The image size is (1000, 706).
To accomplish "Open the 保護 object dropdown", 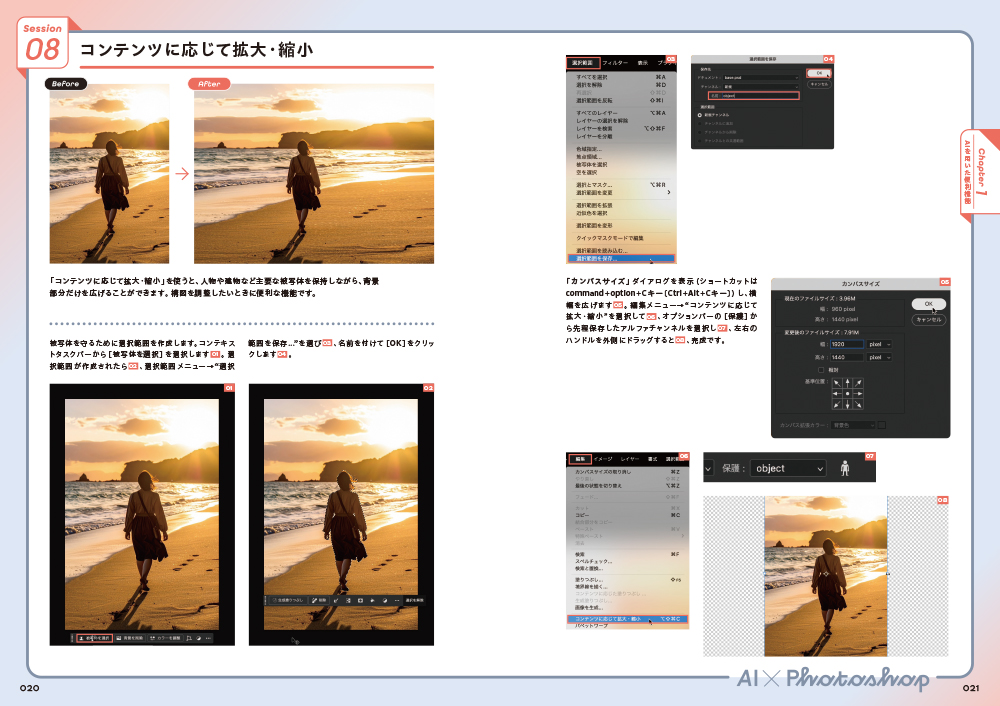I will coord(790,468).
